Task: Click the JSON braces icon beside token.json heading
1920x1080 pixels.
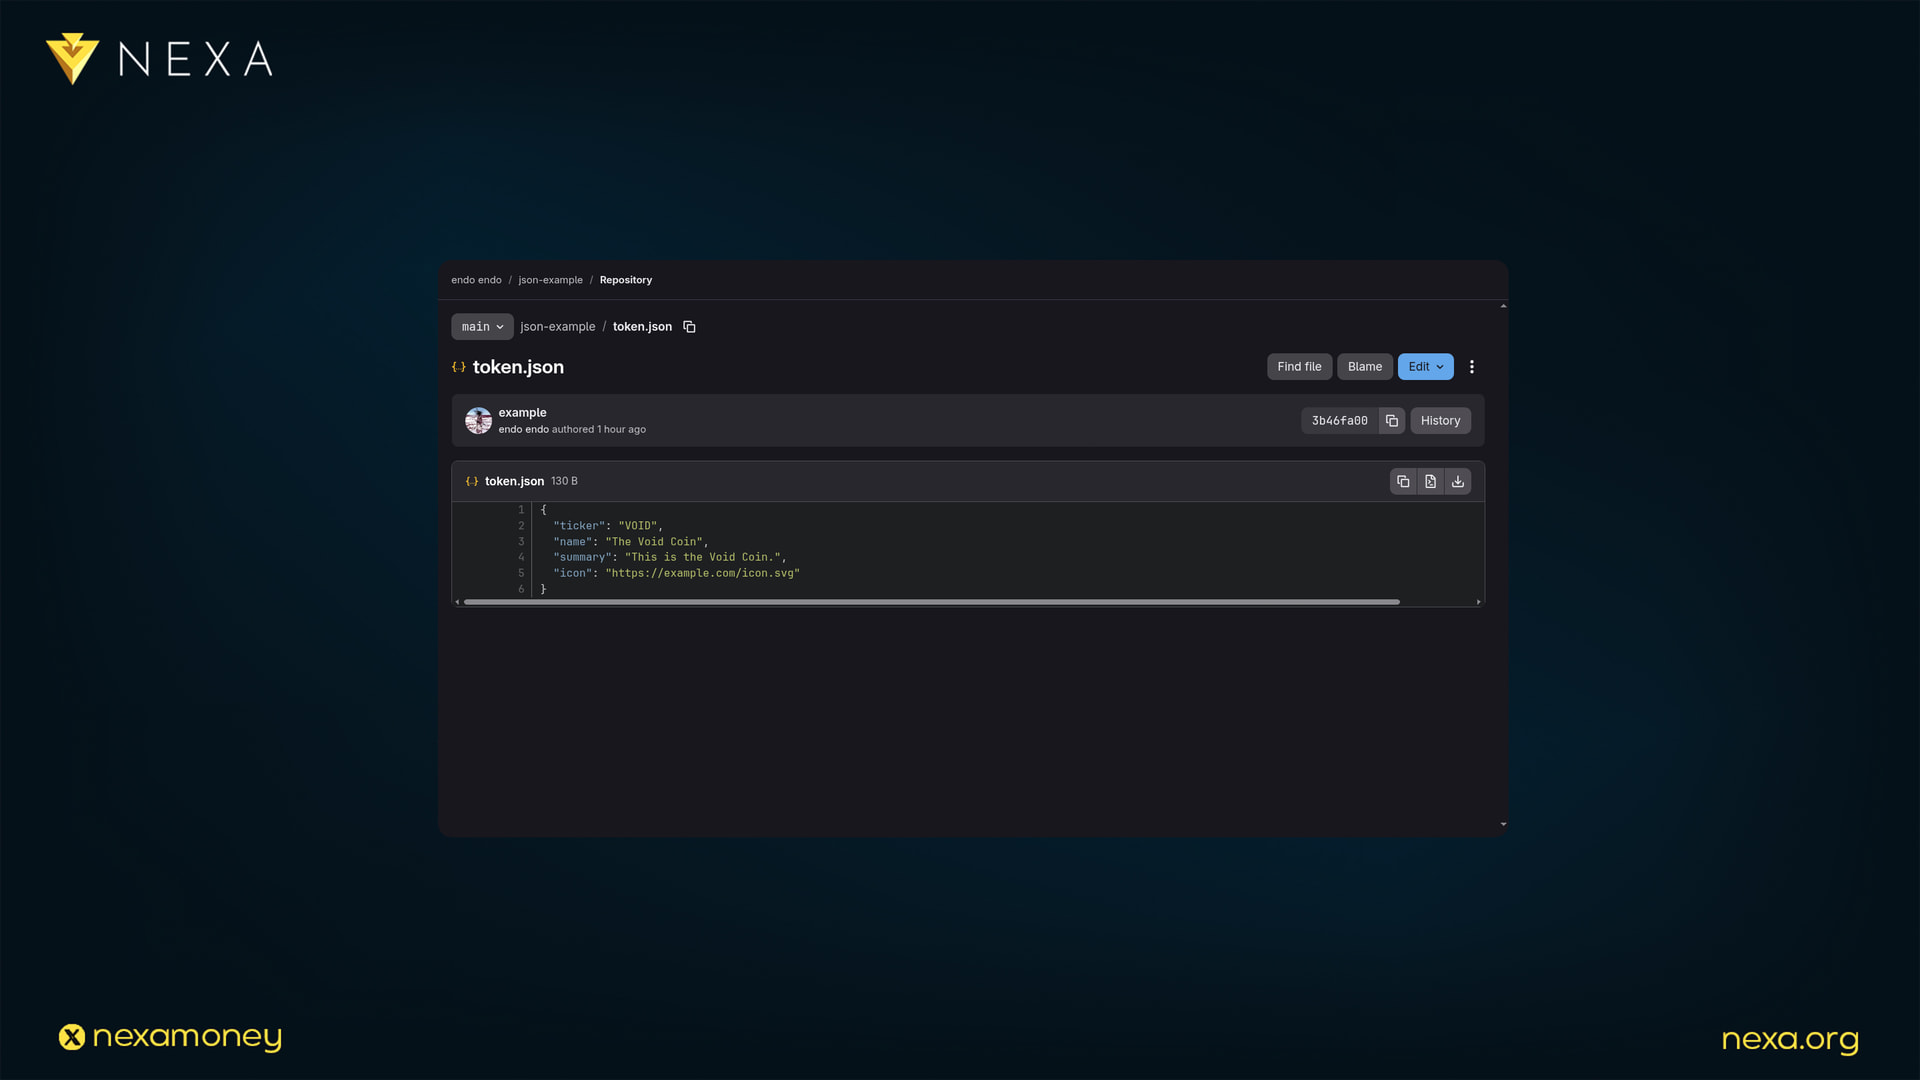Action: point(459,367)
